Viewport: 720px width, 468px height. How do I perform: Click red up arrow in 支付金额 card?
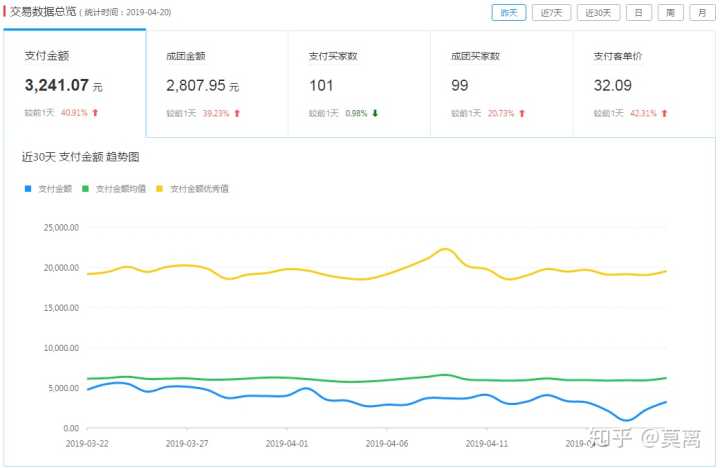(x=95, y=113)
